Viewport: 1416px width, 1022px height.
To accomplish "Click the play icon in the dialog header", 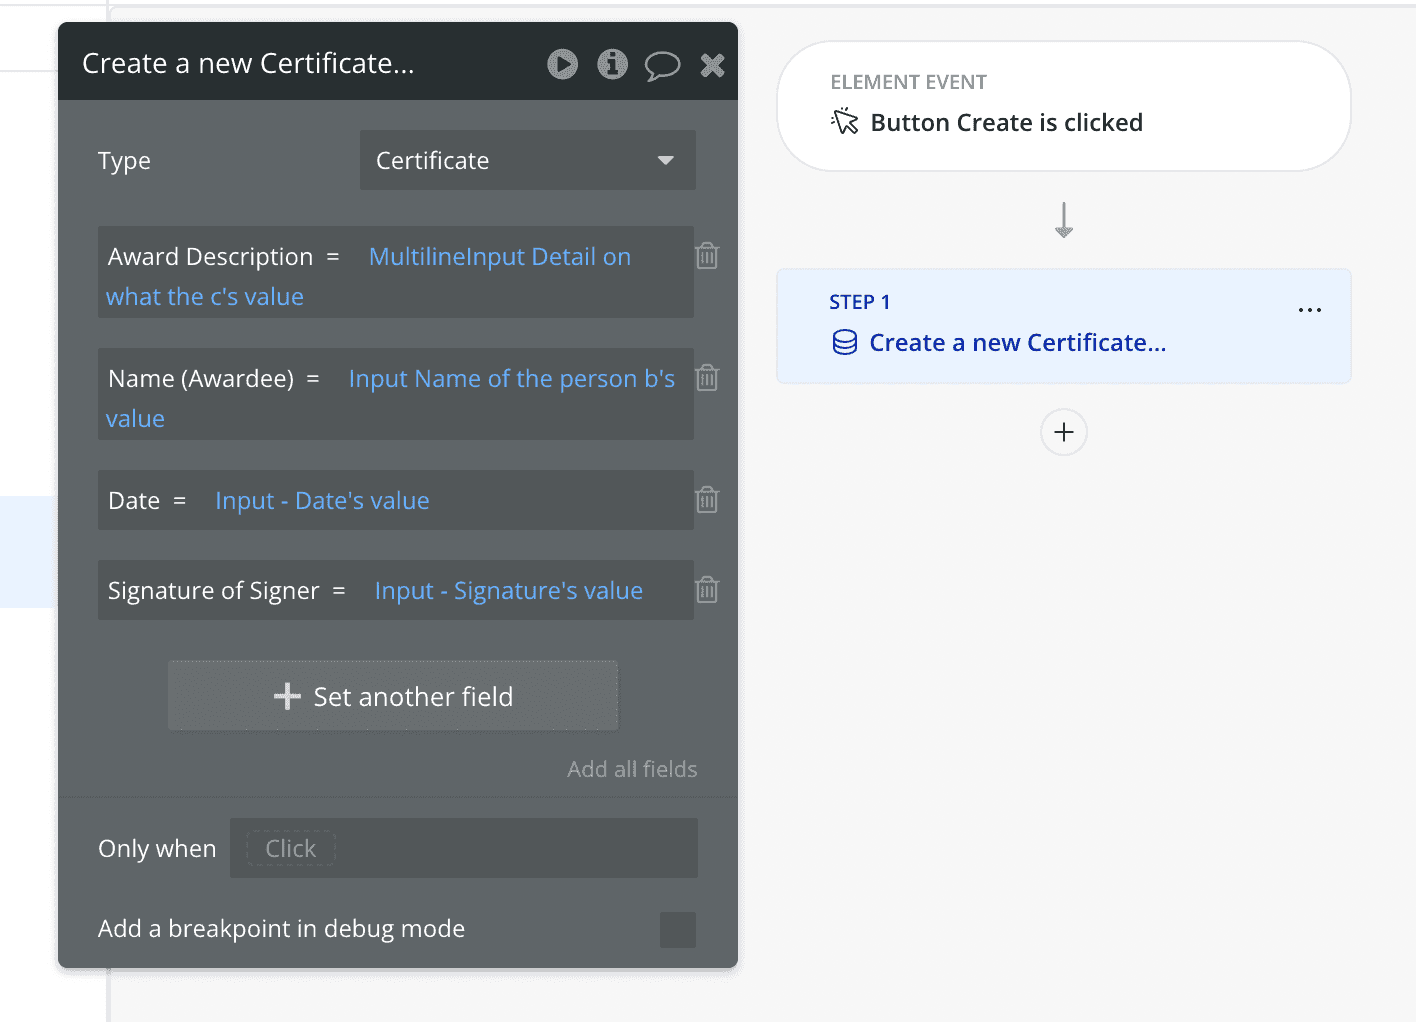I will pyautogui.click(x=562, y=65).
